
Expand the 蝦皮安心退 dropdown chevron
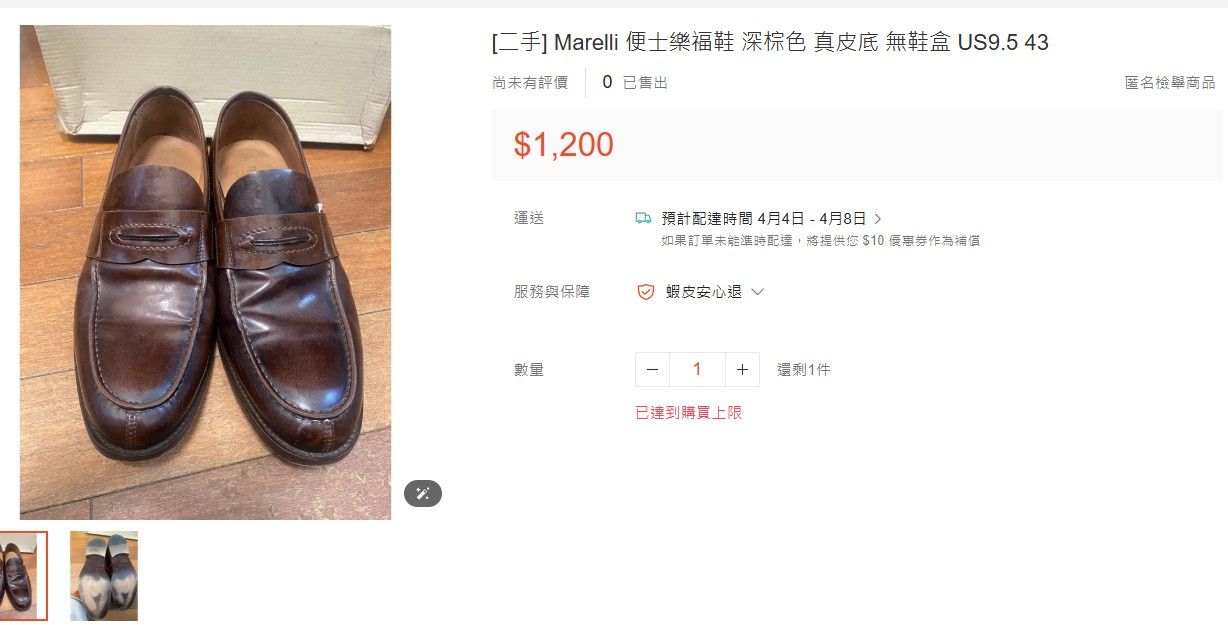point(757,292)
